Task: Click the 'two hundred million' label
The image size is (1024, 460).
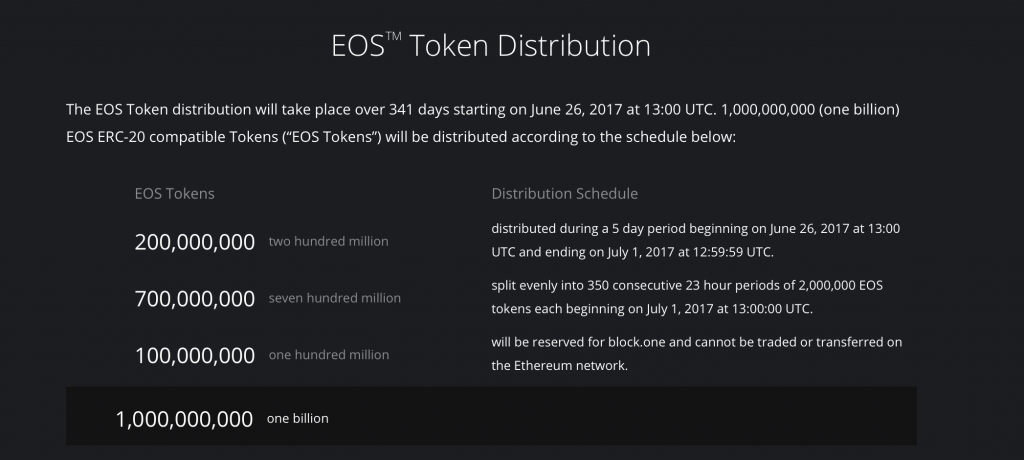Action: (328, 241)
